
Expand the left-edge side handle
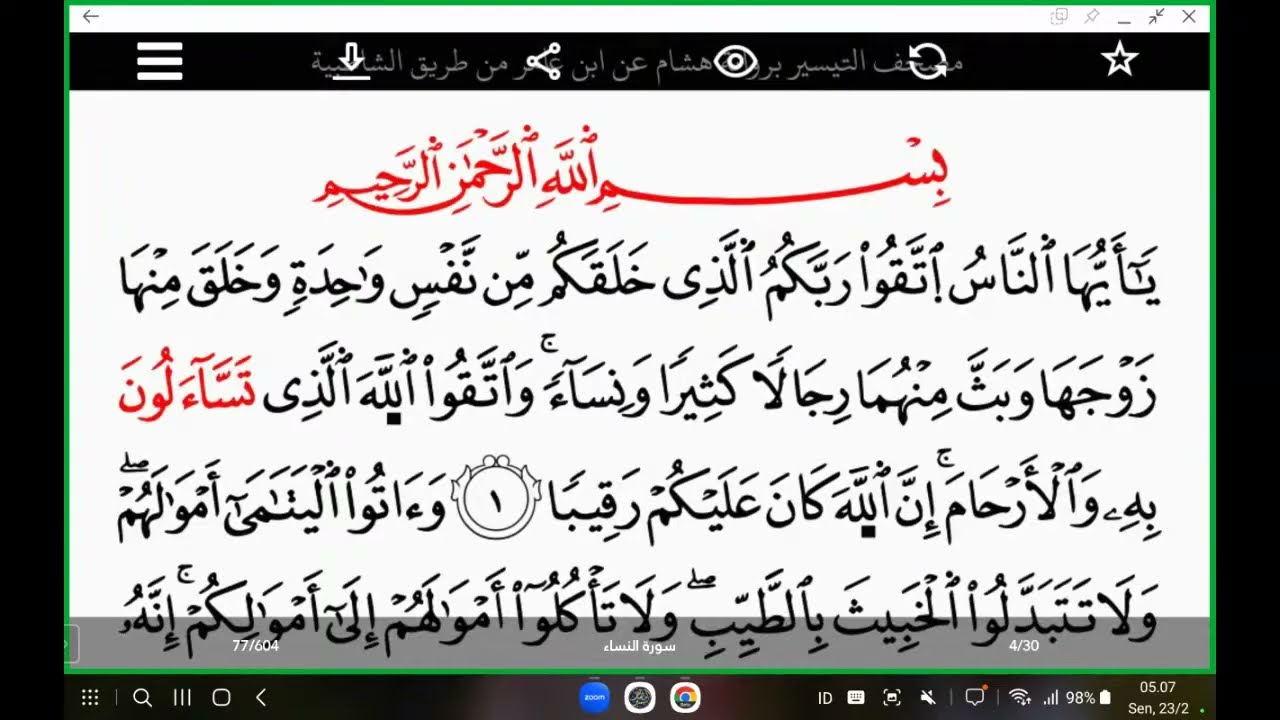(x=70, y=645)
